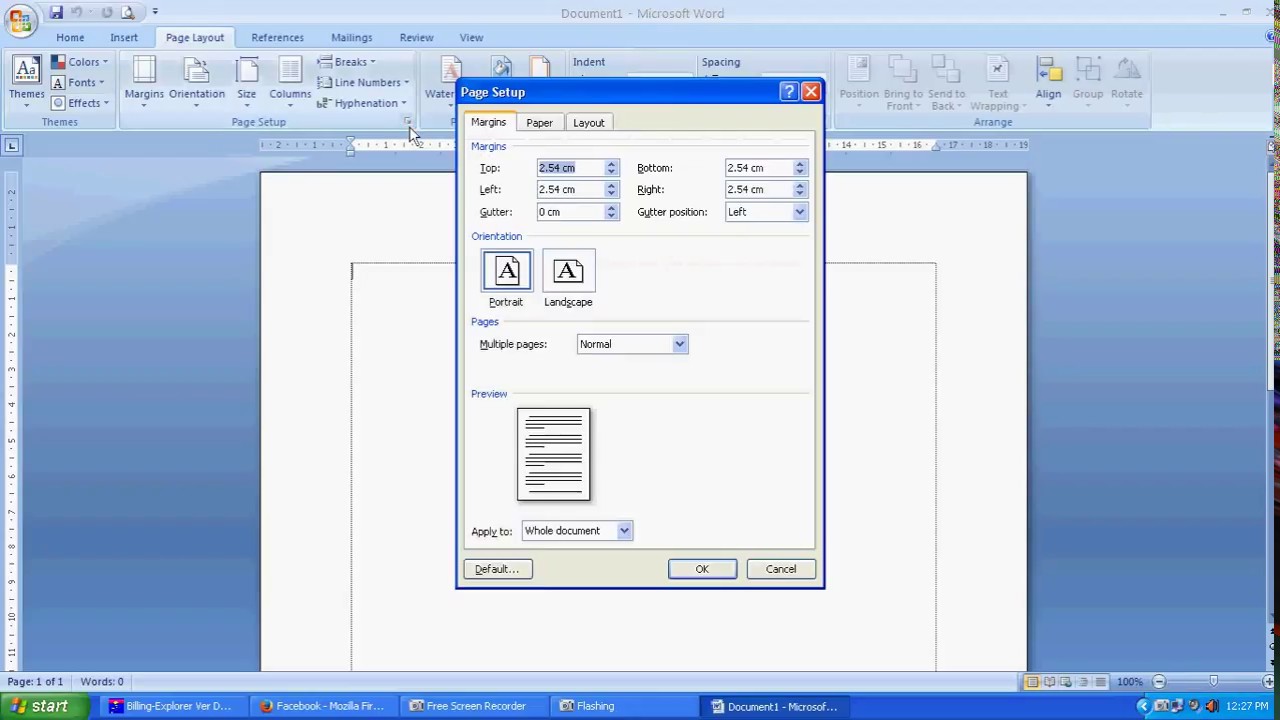
Task: Click the Page Setup dialog launcher arrow
Action: (x=407, y=122)
